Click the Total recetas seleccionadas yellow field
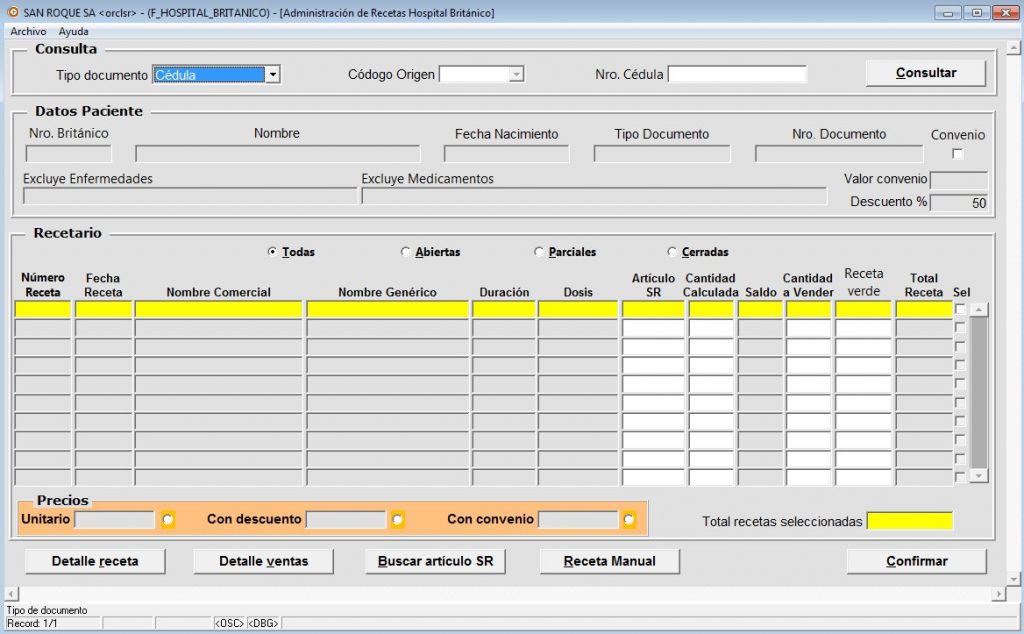The image size is (1024, 634). tap(910, 521)
